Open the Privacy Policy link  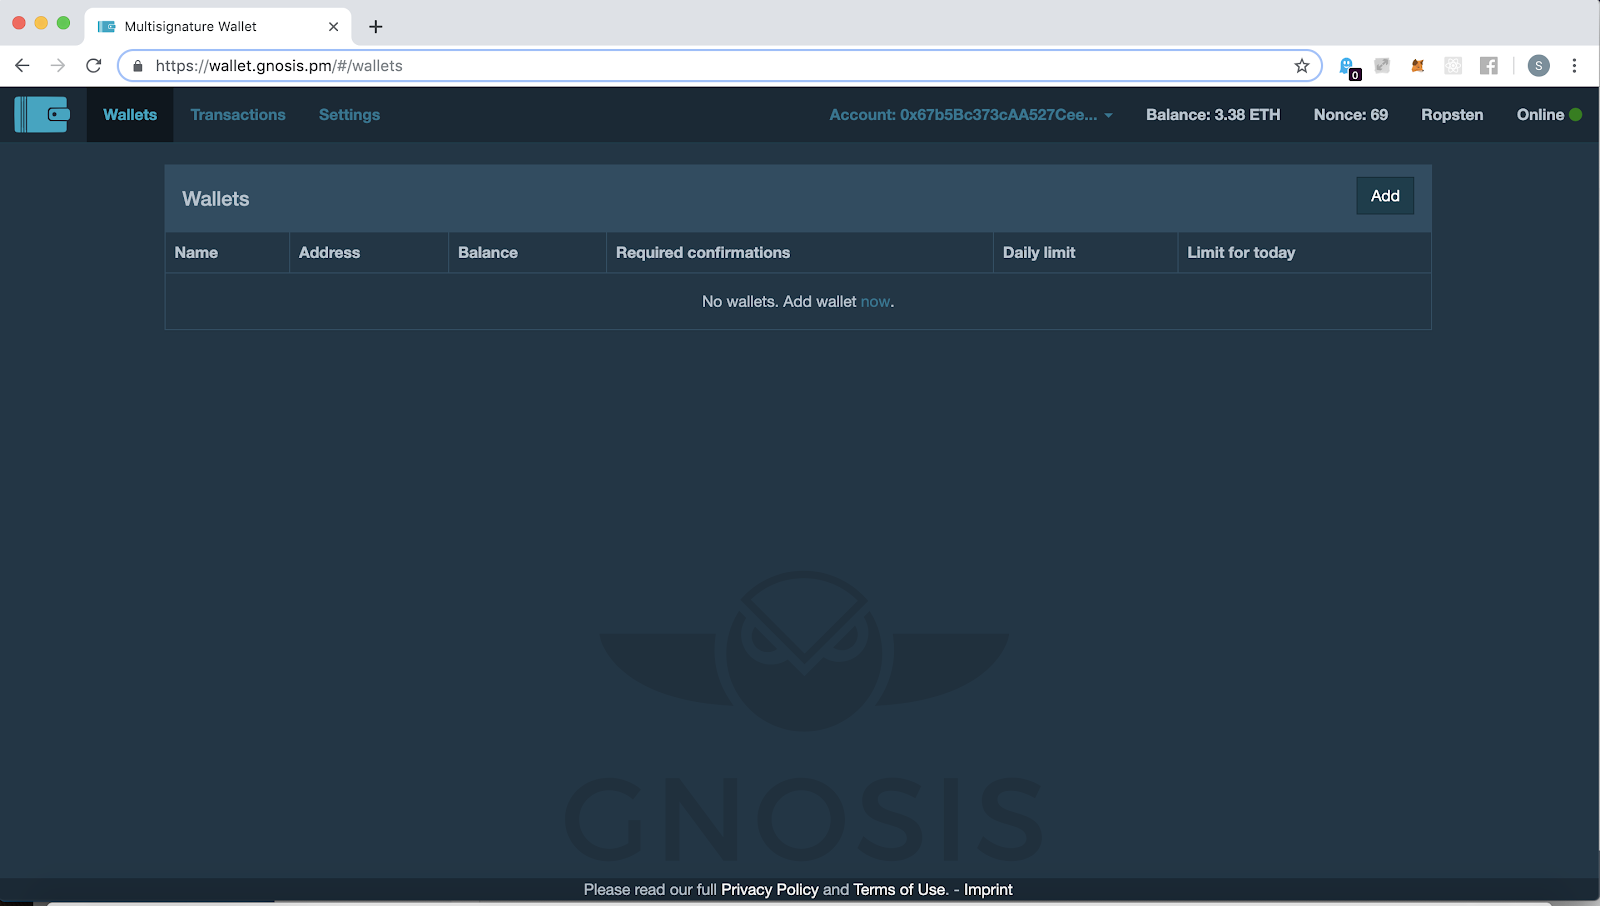(769, 889)
